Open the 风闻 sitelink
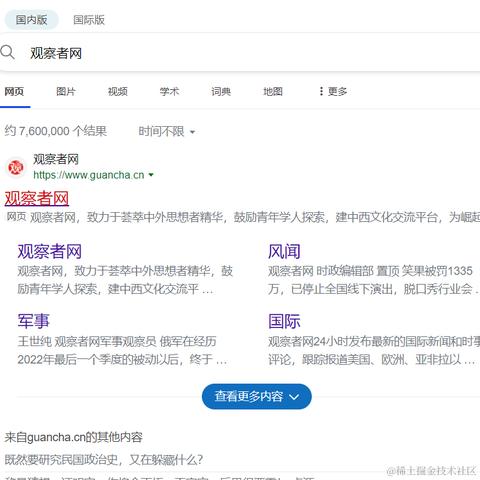This screenshot has width=480, height=480. click(x=284, y=251)
